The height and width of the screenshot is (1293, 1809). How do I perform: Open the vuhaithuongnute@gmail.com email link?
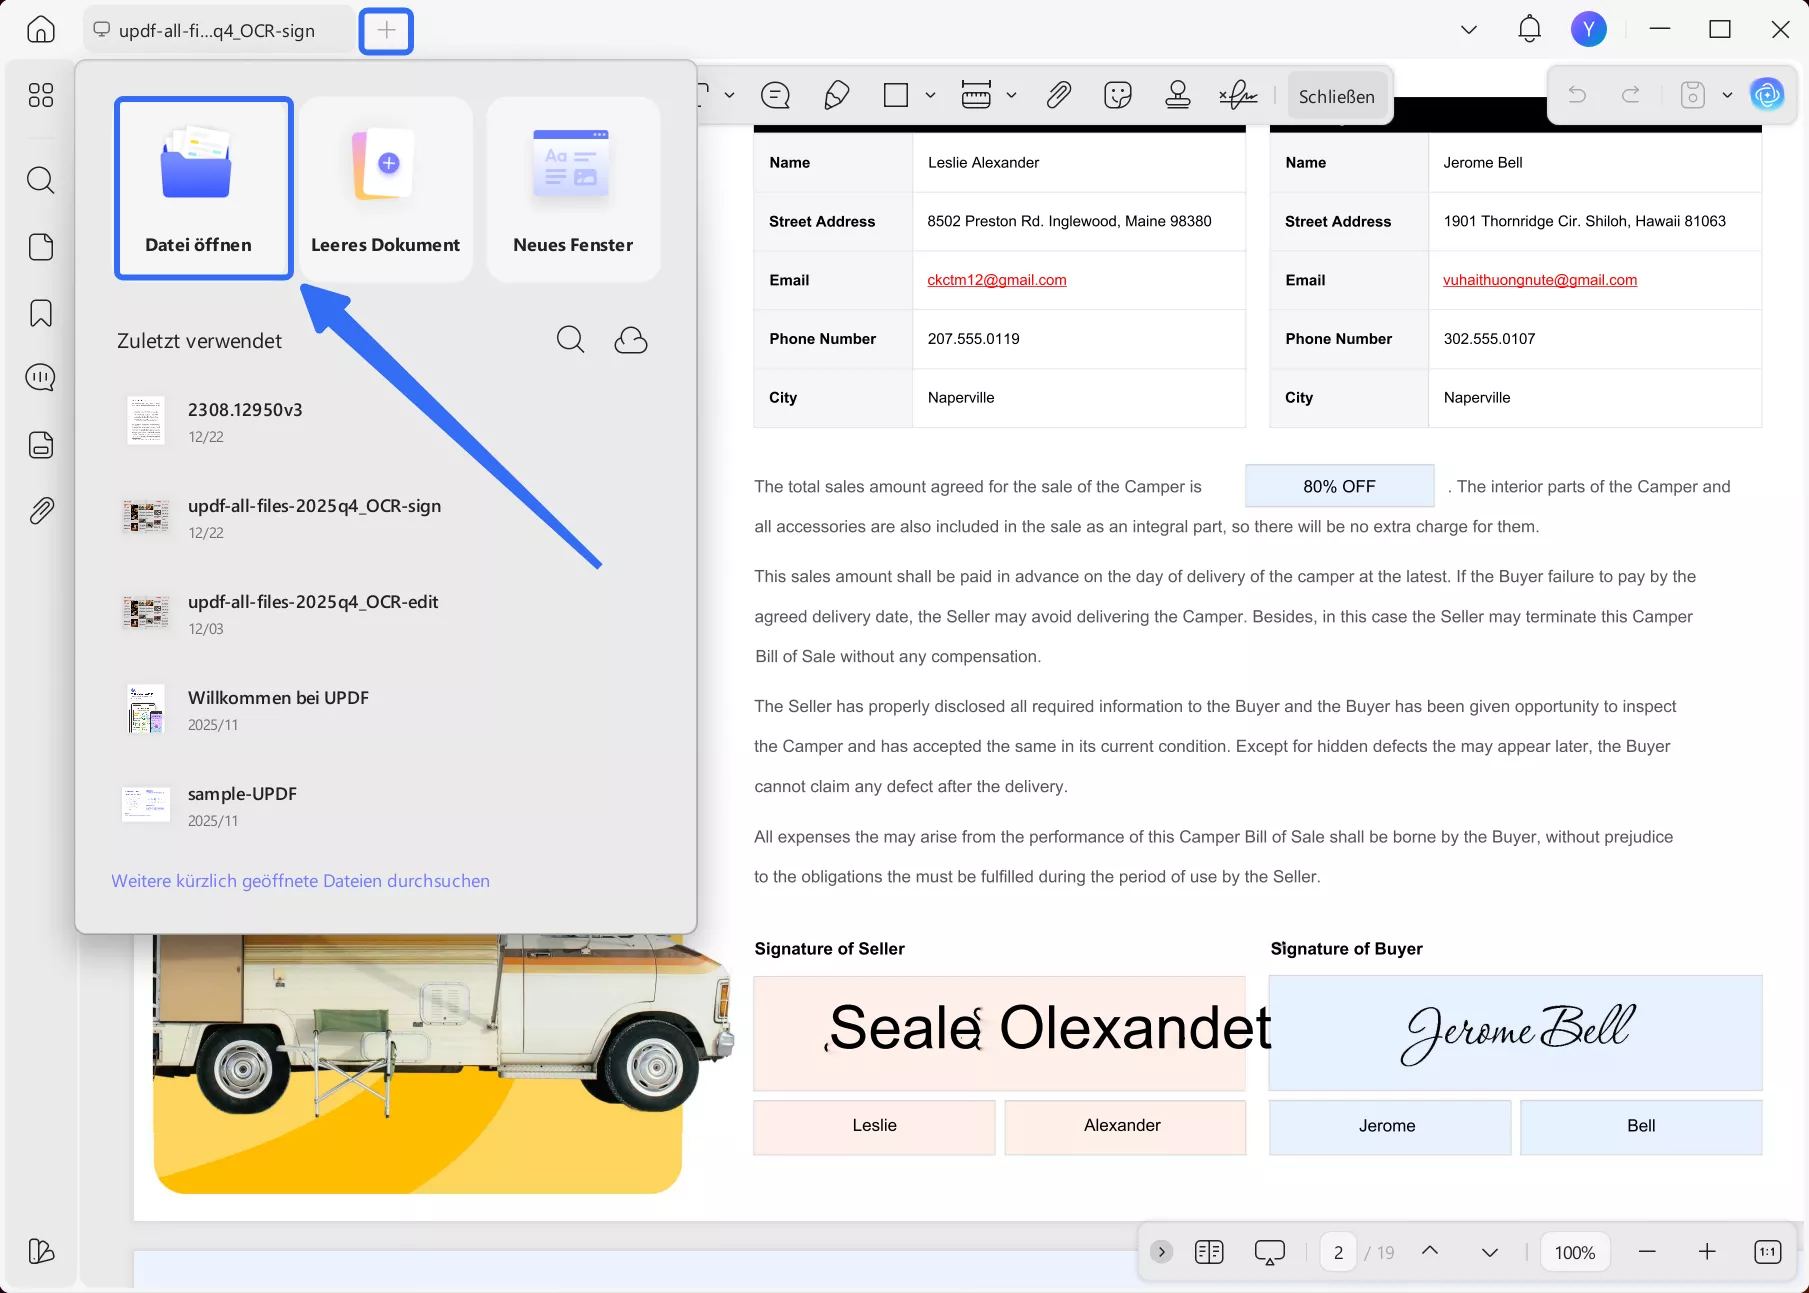point(1540,280)
